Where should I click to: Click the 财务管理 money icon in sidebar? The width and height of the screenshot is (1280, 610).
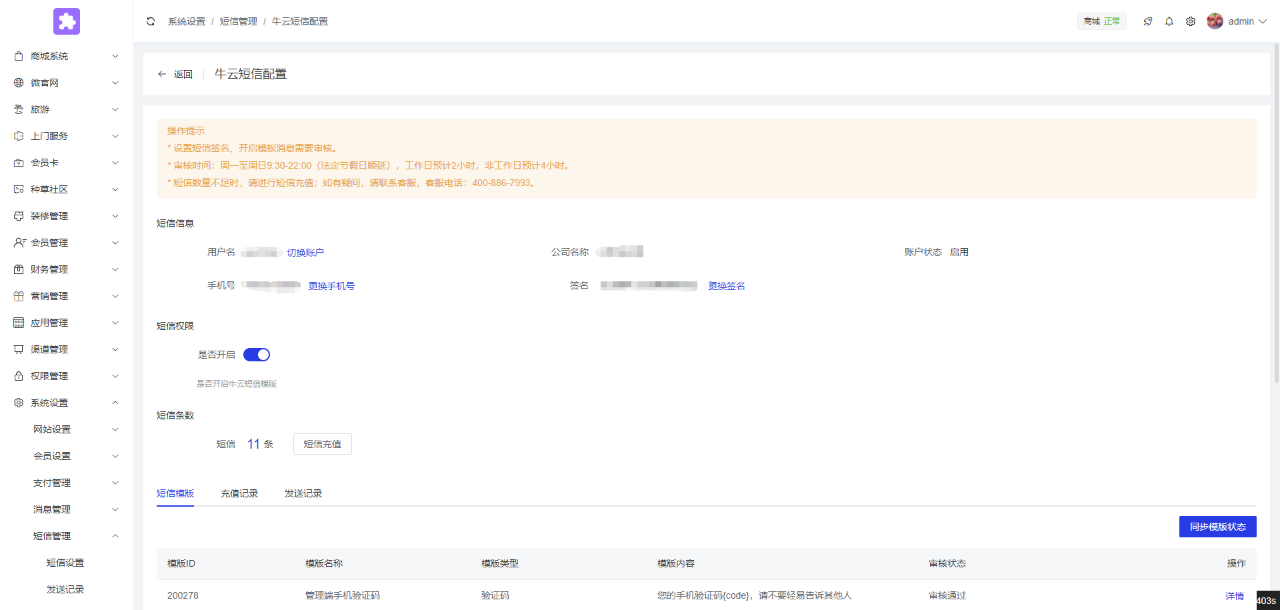(17, 268)
